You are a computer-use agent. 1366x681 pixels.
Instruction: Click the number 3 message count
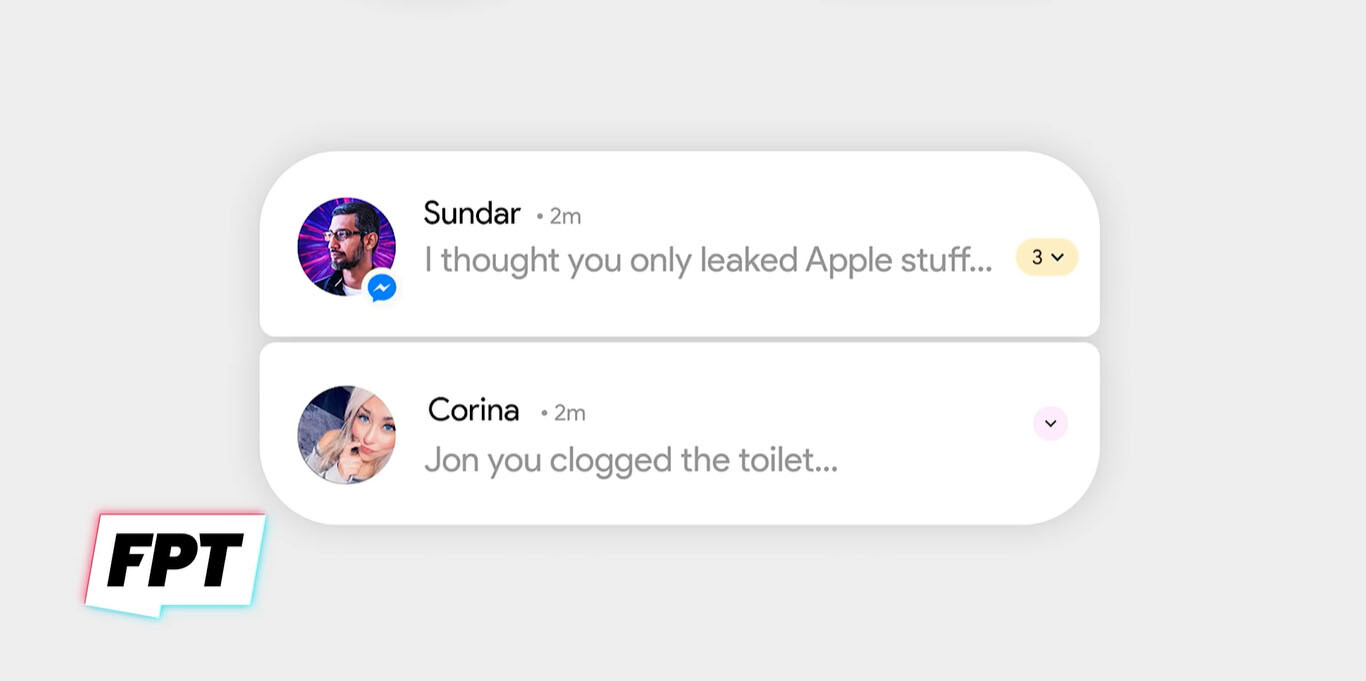coord(1037,257)
